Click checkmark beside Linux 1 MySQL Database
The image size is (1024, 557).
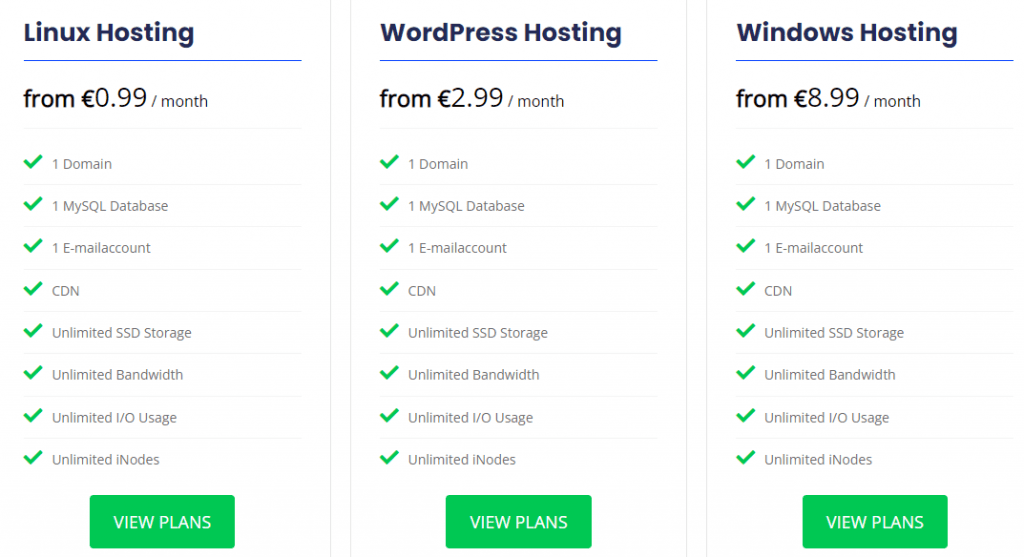point(33,204)
